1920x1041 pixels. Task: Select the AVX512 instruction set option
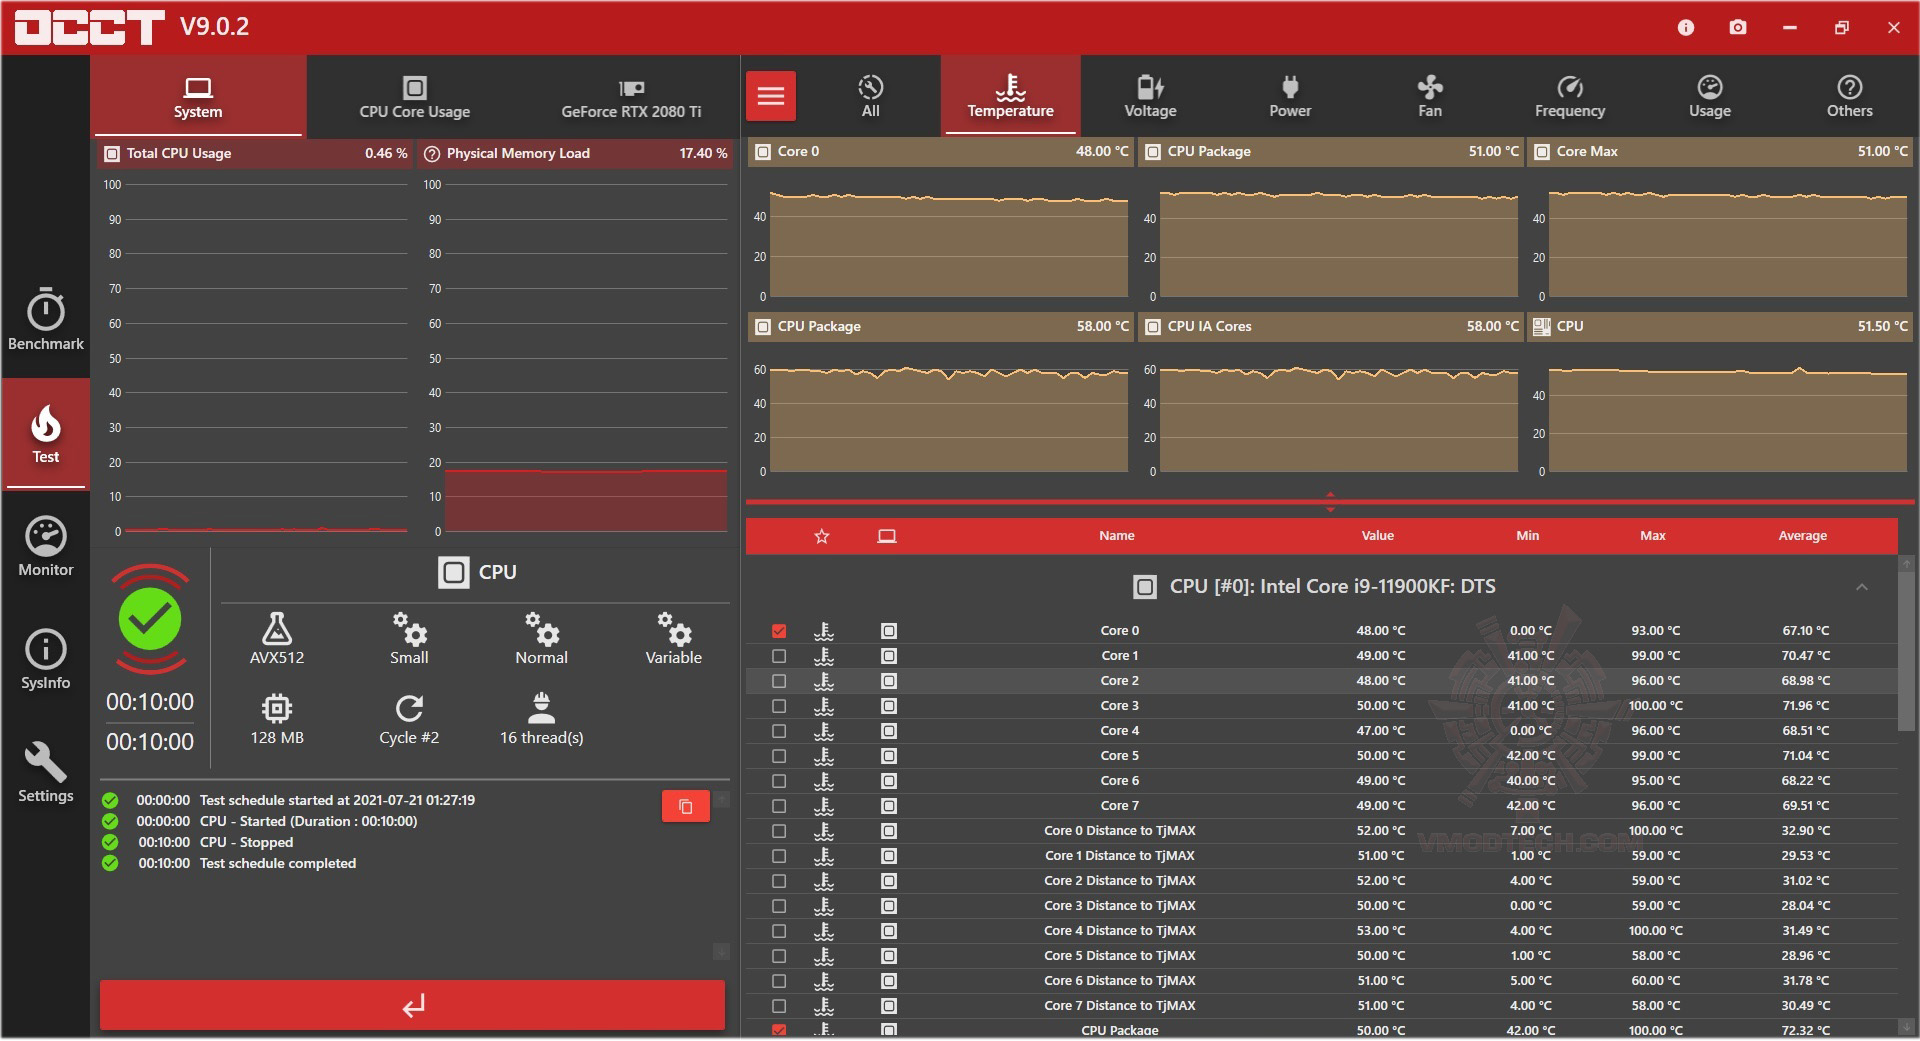point(277,639)
